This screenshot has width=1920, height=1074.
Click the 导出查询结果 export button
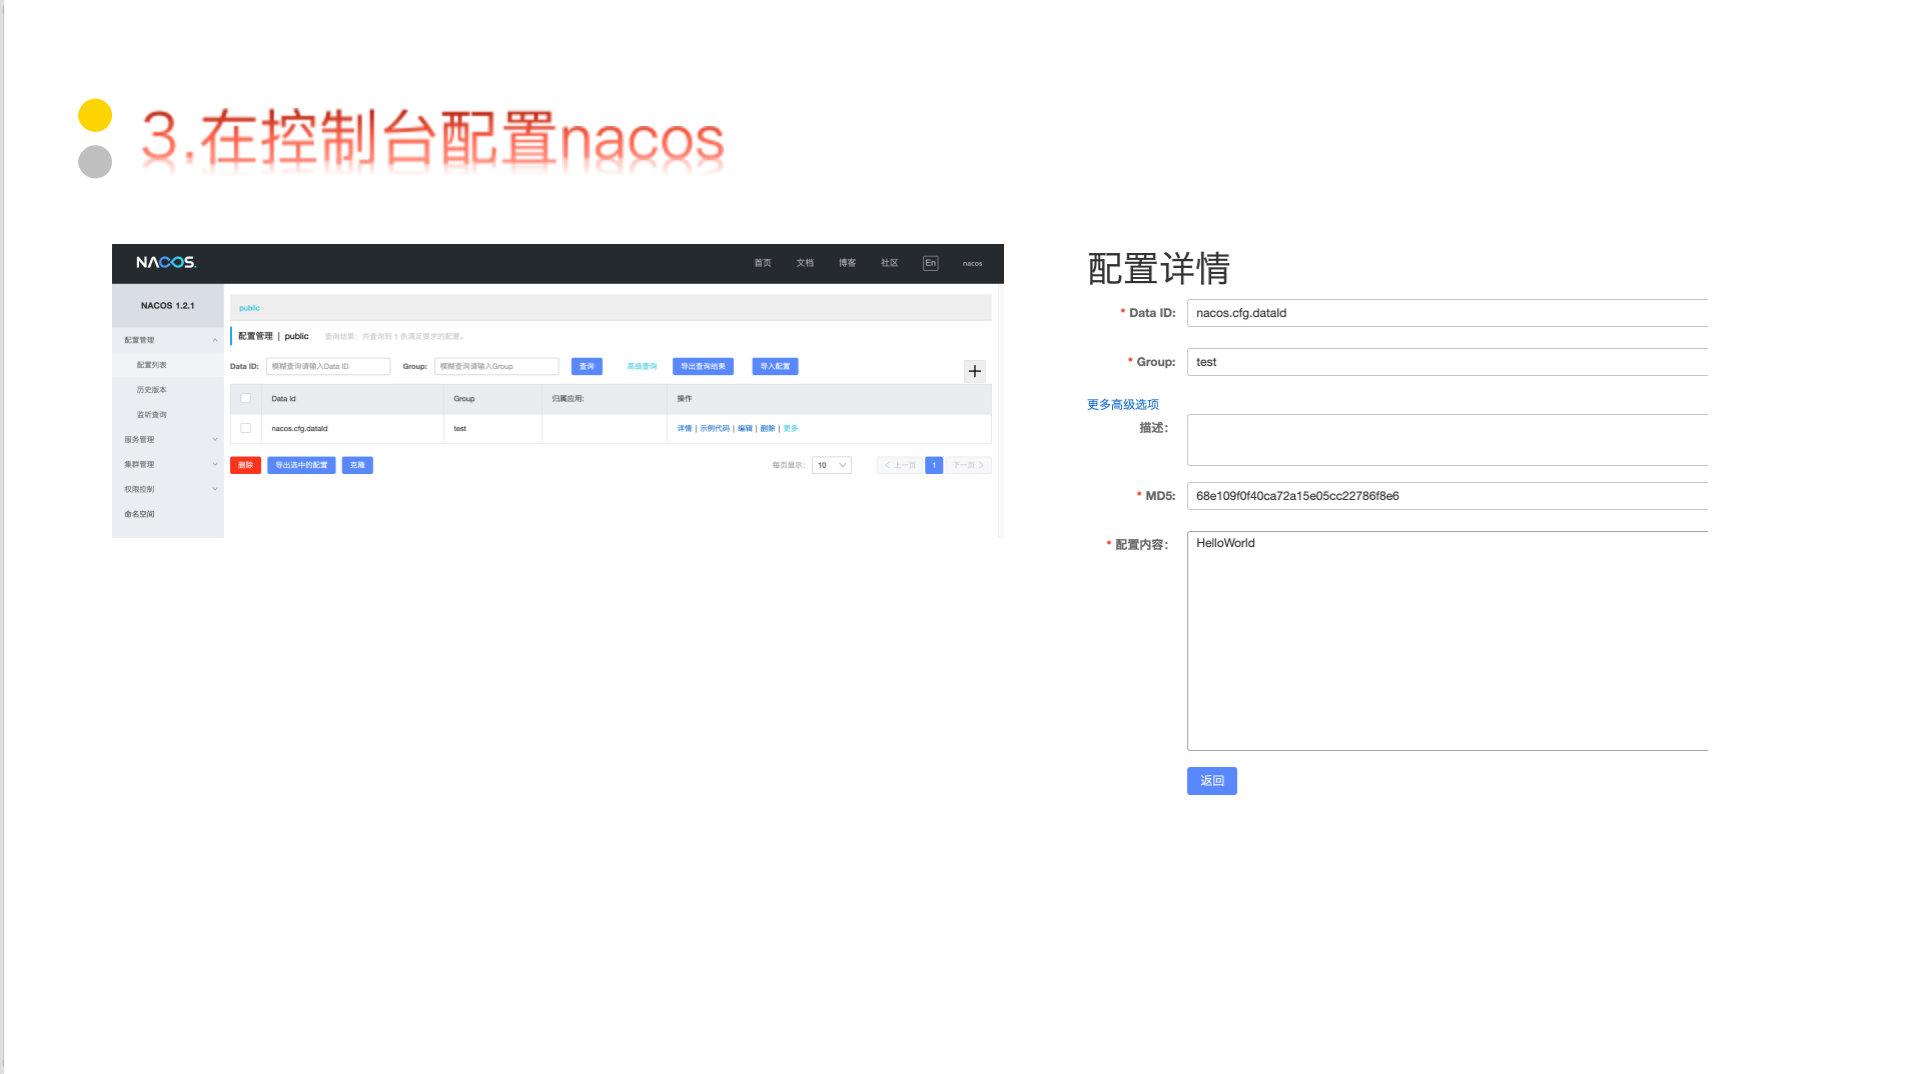click(703, 366)
